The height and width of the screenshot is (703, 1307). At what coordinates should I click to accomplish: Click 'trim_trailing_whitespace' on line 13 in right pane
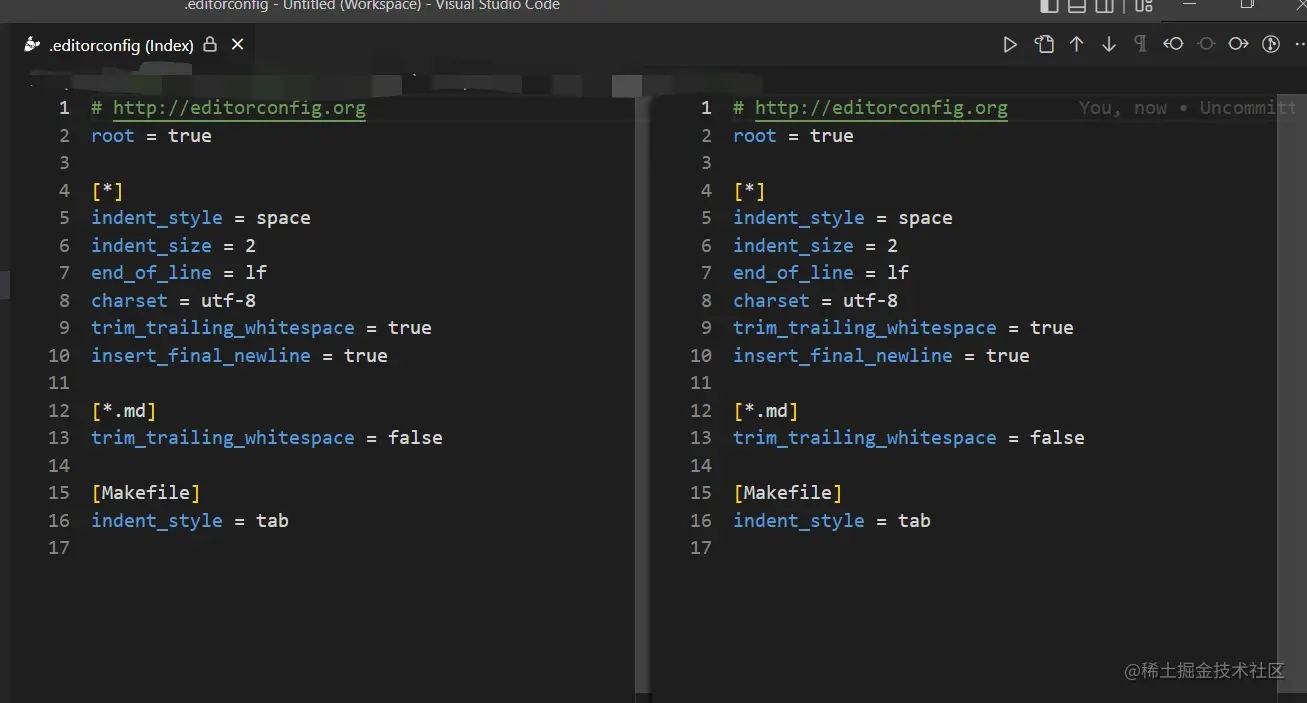click(x=865, y=438)
